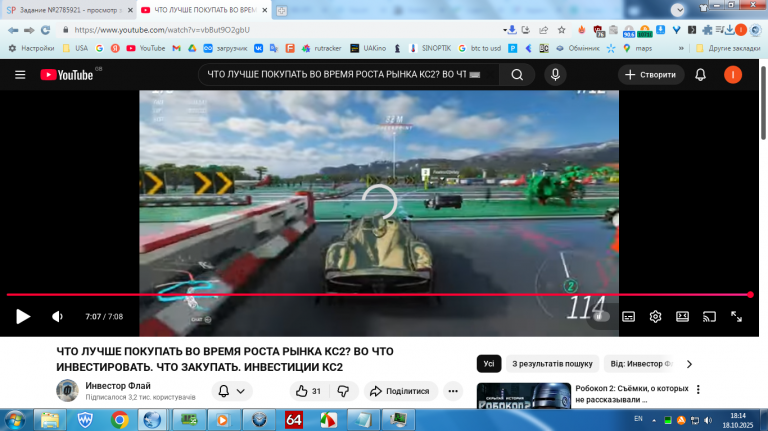Share the video via Поділитися
Screen dimensions: 768x431
coord(400,391)
